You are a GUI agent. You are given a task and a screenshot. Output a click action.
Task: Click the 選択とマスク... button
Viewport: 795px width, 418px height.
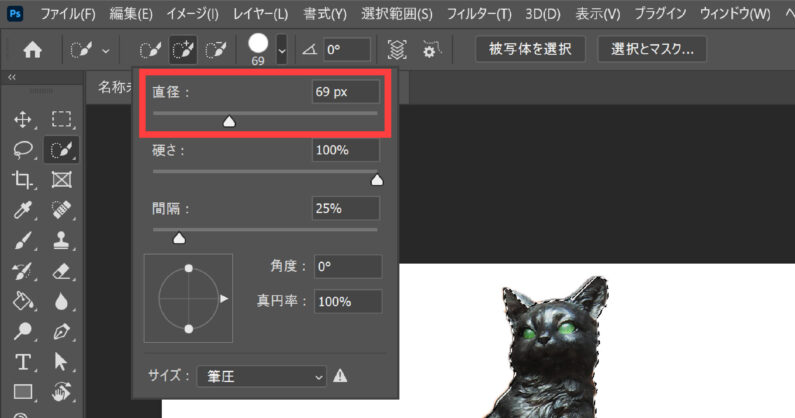[x=652, y=49]
